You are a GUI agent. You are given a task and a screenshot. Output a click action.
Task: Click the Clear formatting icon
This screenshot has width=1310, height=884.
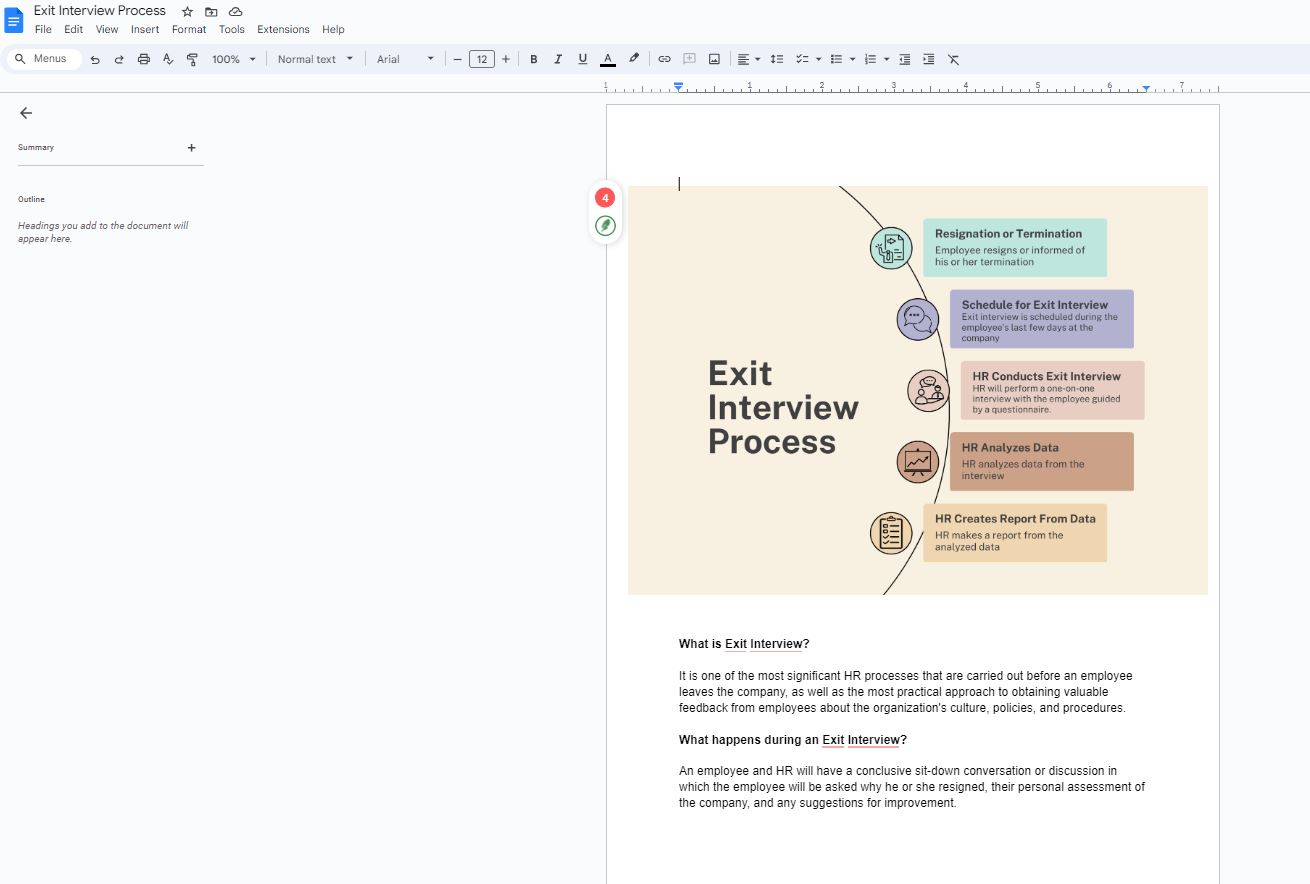(x=953, y=59)
